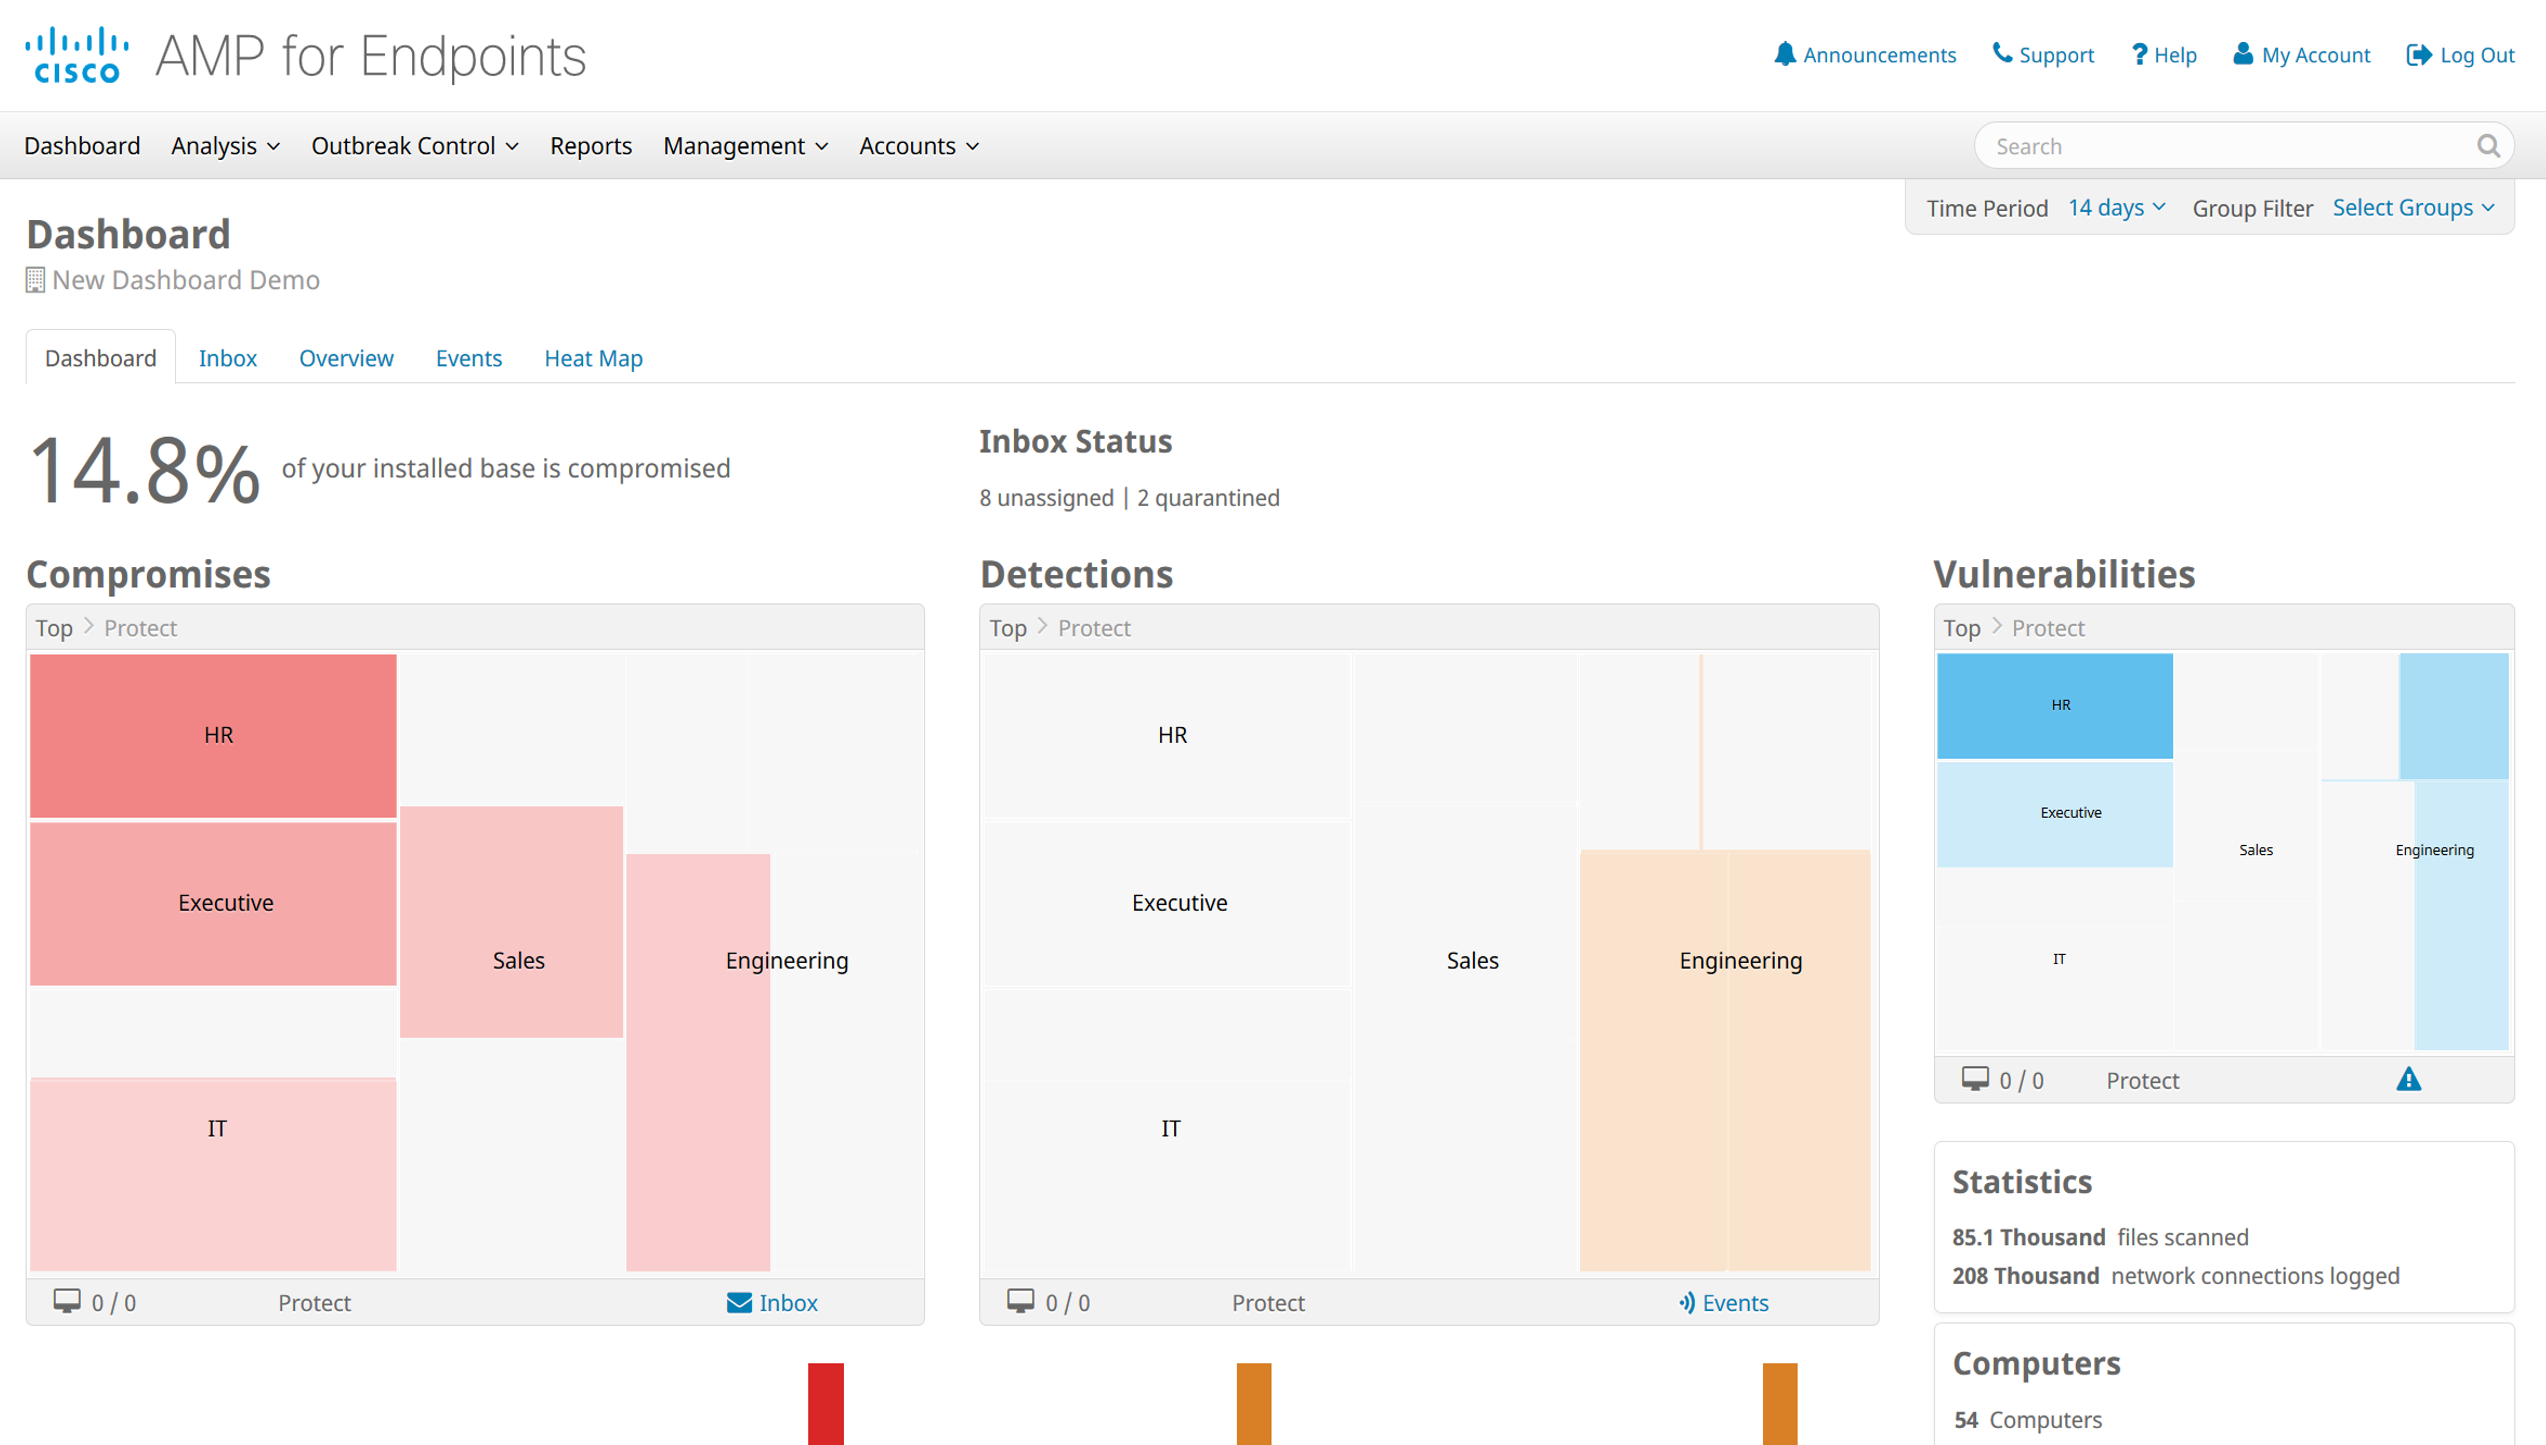The height and width of the screenshot is (1445, 2546).
Task: Click the '8 unassigned' inbox status text
Action: click(x=1046, y=498)
